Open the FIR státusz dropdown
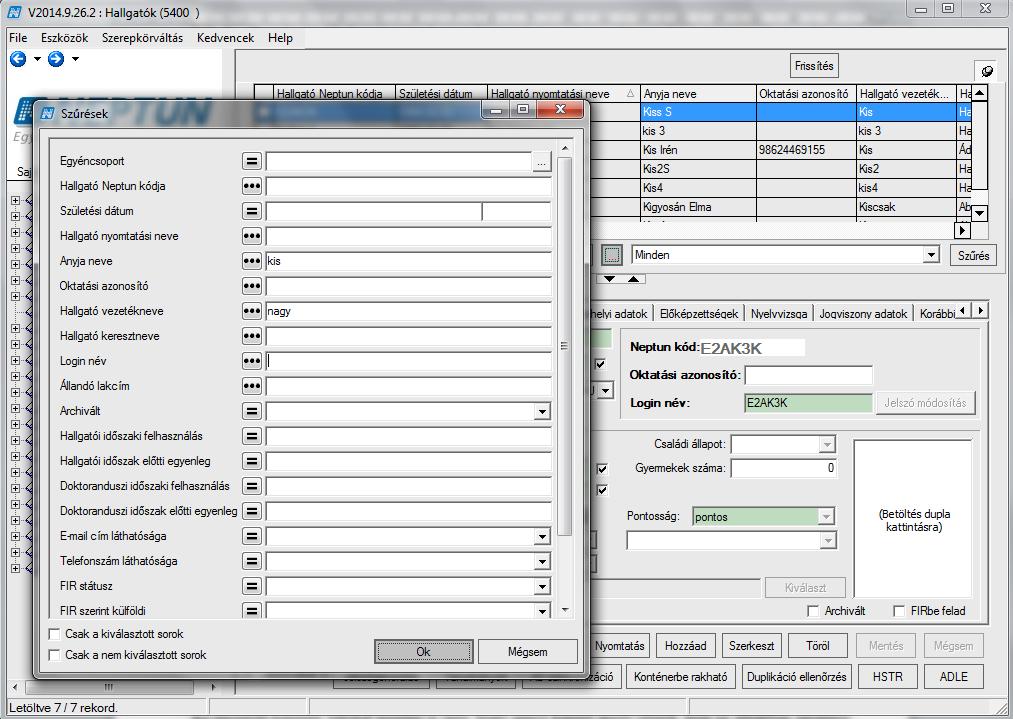 tap(542, 587)
